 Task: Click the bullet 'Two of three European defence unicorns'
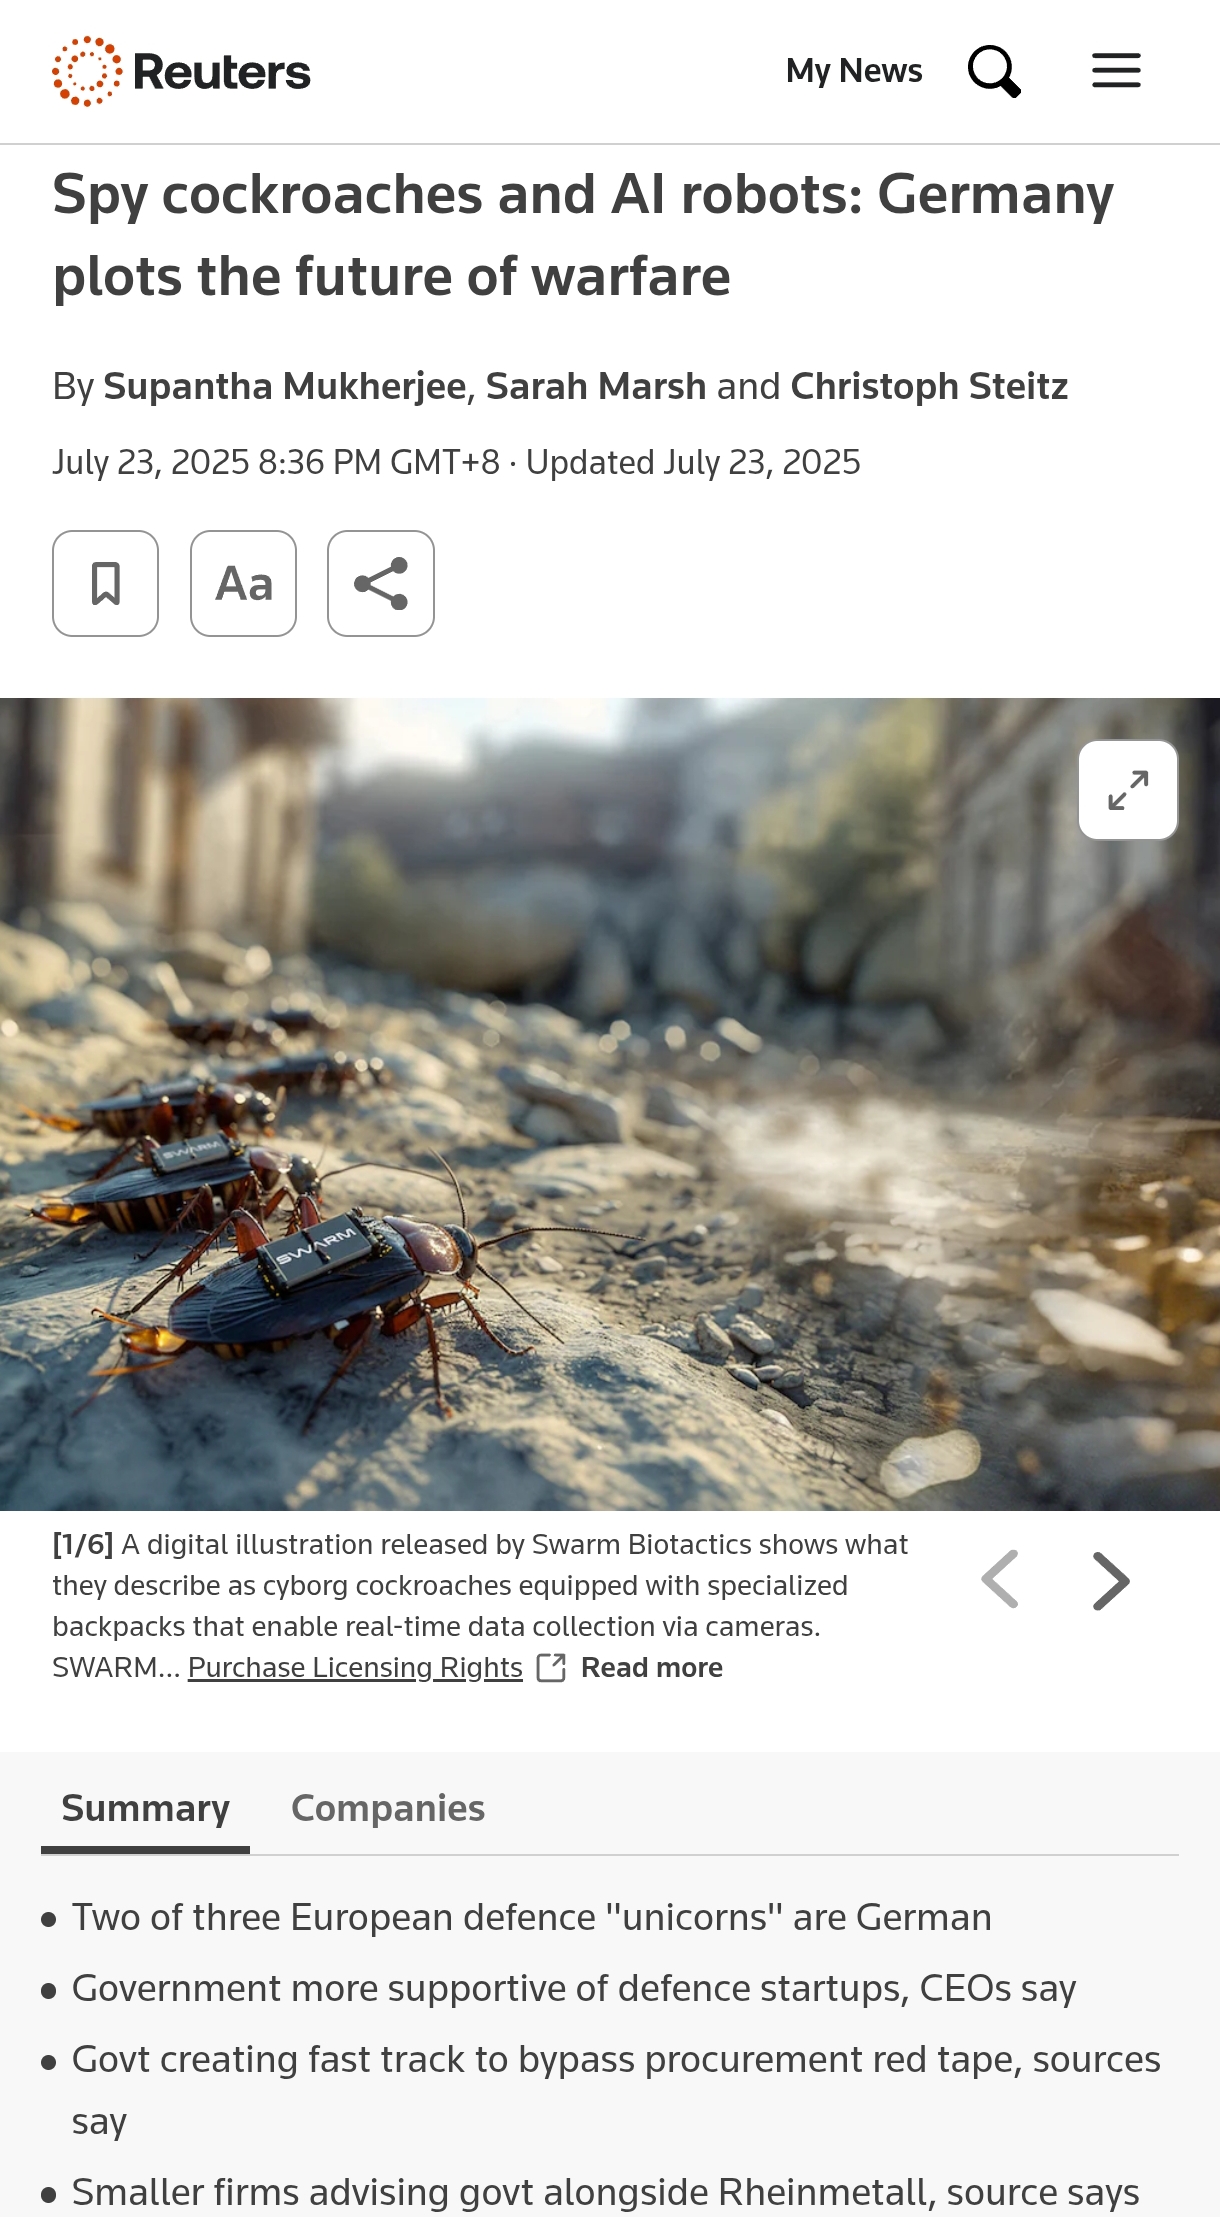tap(532, 1917)
